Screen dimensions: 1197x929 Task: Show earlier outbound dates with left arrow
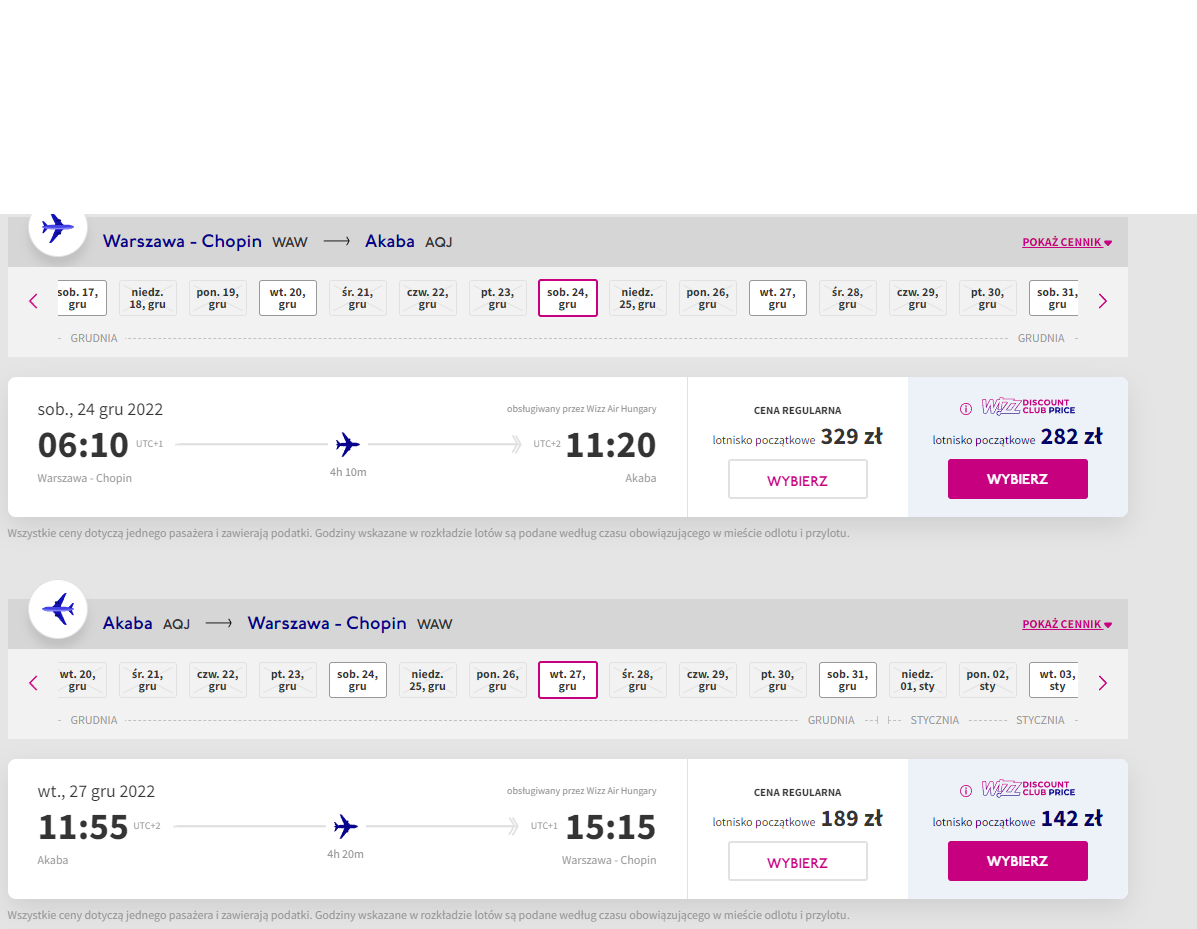[x=33, y=301]
